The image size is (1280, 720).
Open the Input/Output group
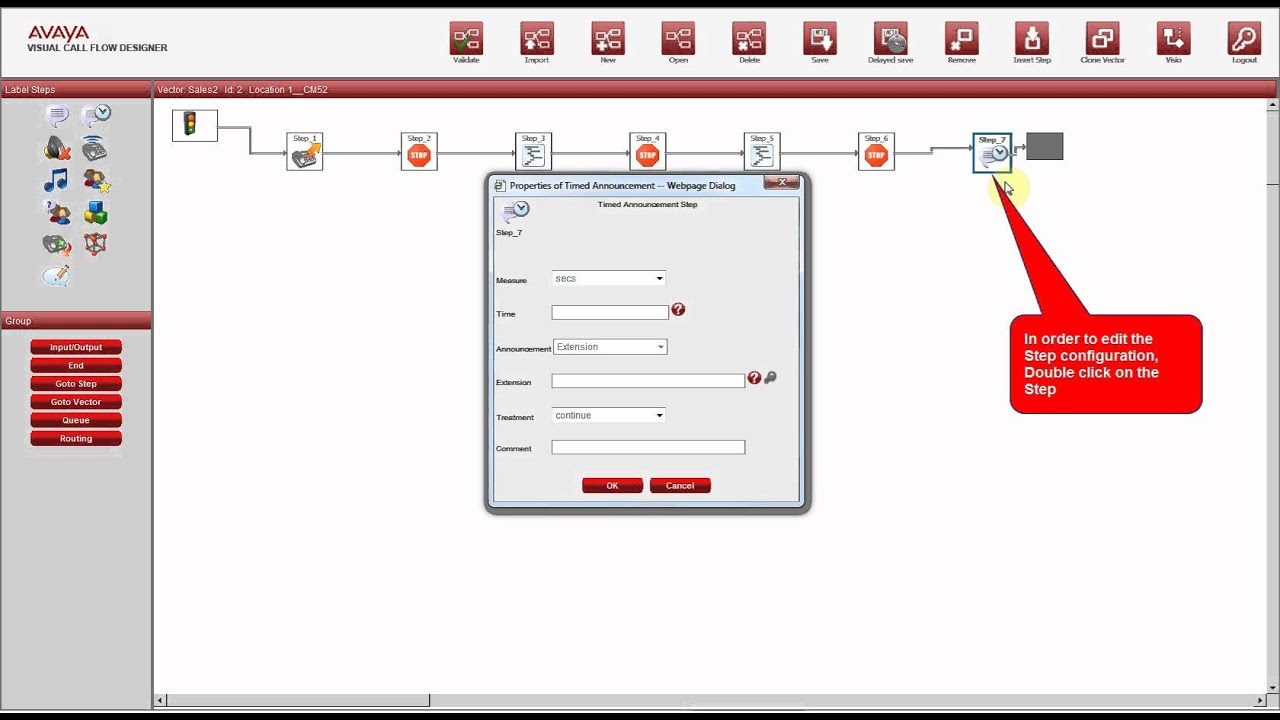(x=76, y=347)
